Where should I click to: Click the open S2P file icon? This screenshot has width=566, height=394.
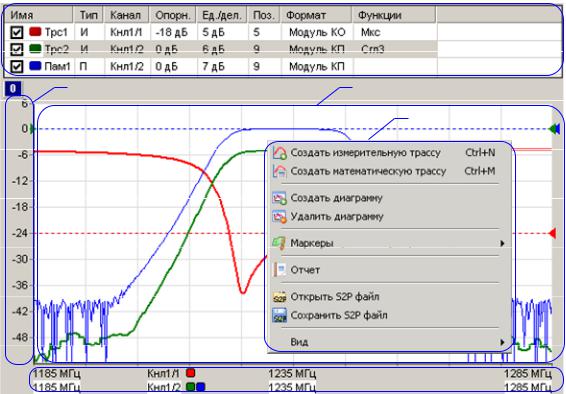click(280, 297)
